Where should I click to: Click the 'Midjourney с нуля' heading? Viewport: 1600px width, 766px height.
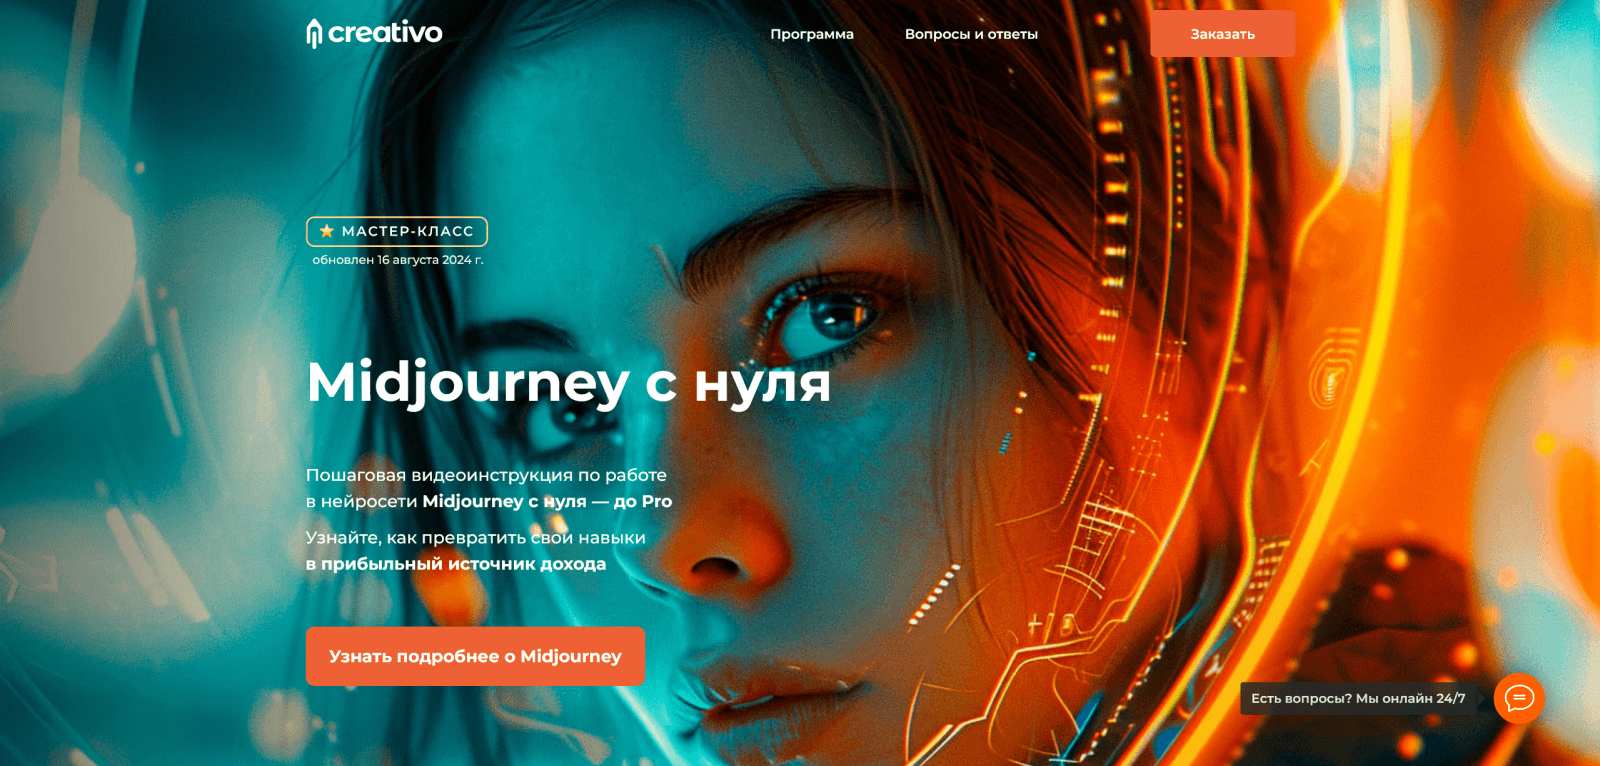pos(568,382)
